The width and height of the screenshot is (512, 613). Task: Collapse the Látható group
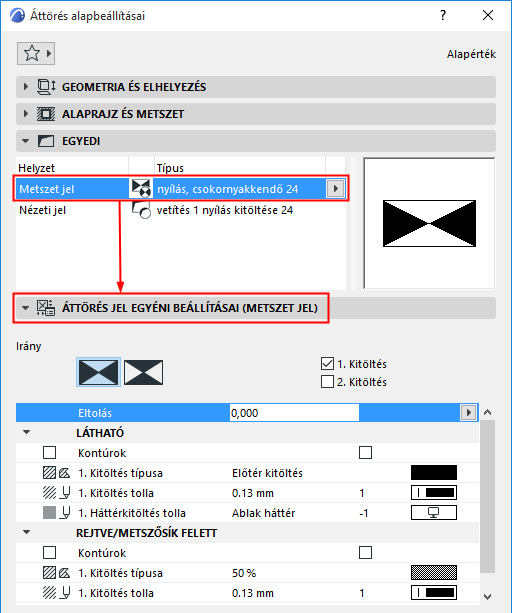point(27,432)
